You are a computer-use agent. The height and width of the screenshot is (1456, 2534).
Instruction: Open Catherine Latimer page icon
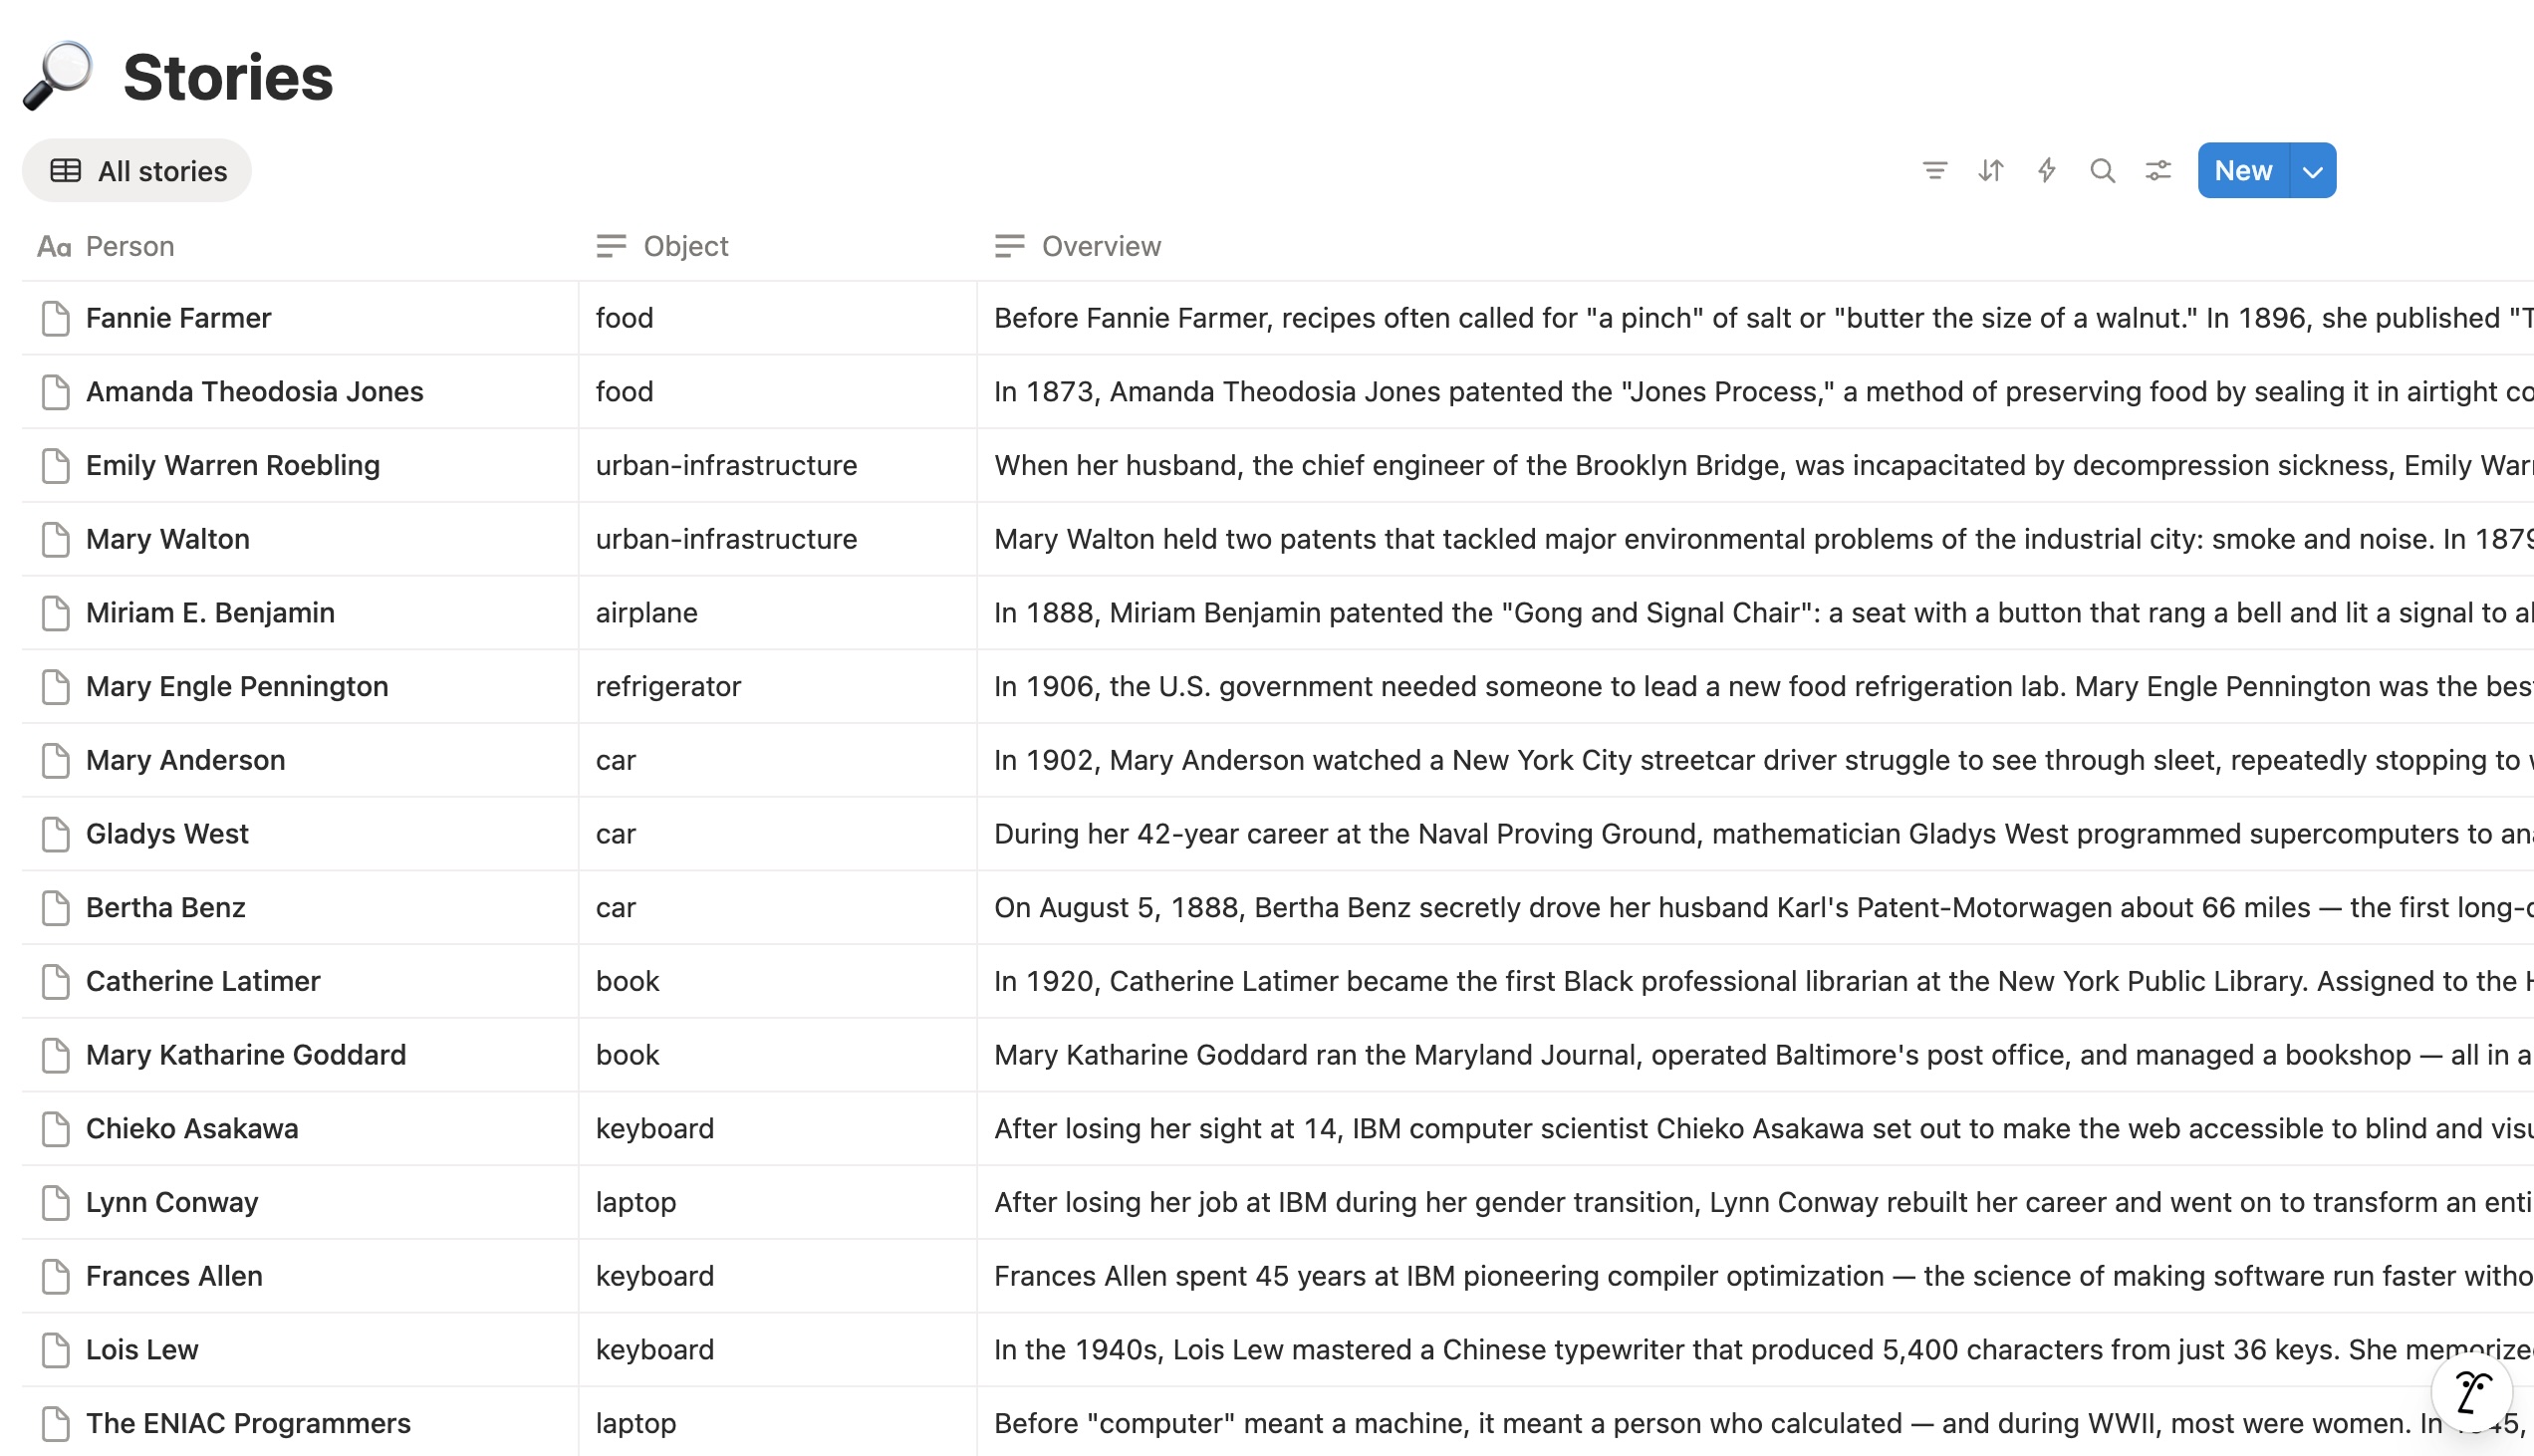coord(56,982)
